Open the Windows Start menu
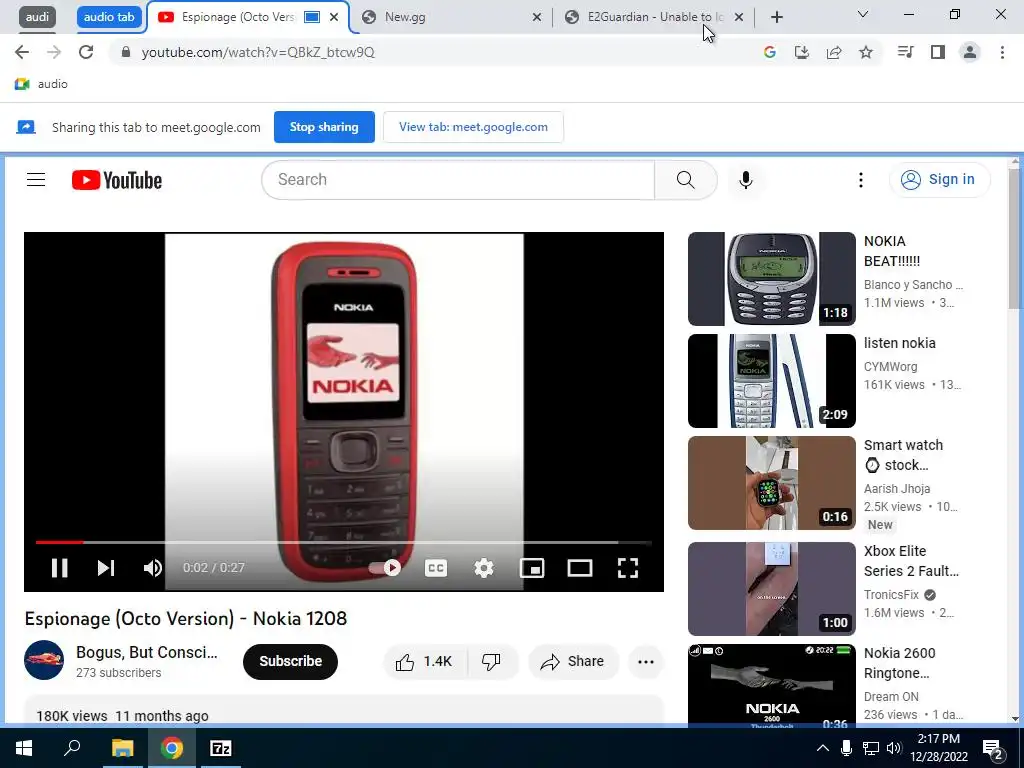 click(24, 748)
